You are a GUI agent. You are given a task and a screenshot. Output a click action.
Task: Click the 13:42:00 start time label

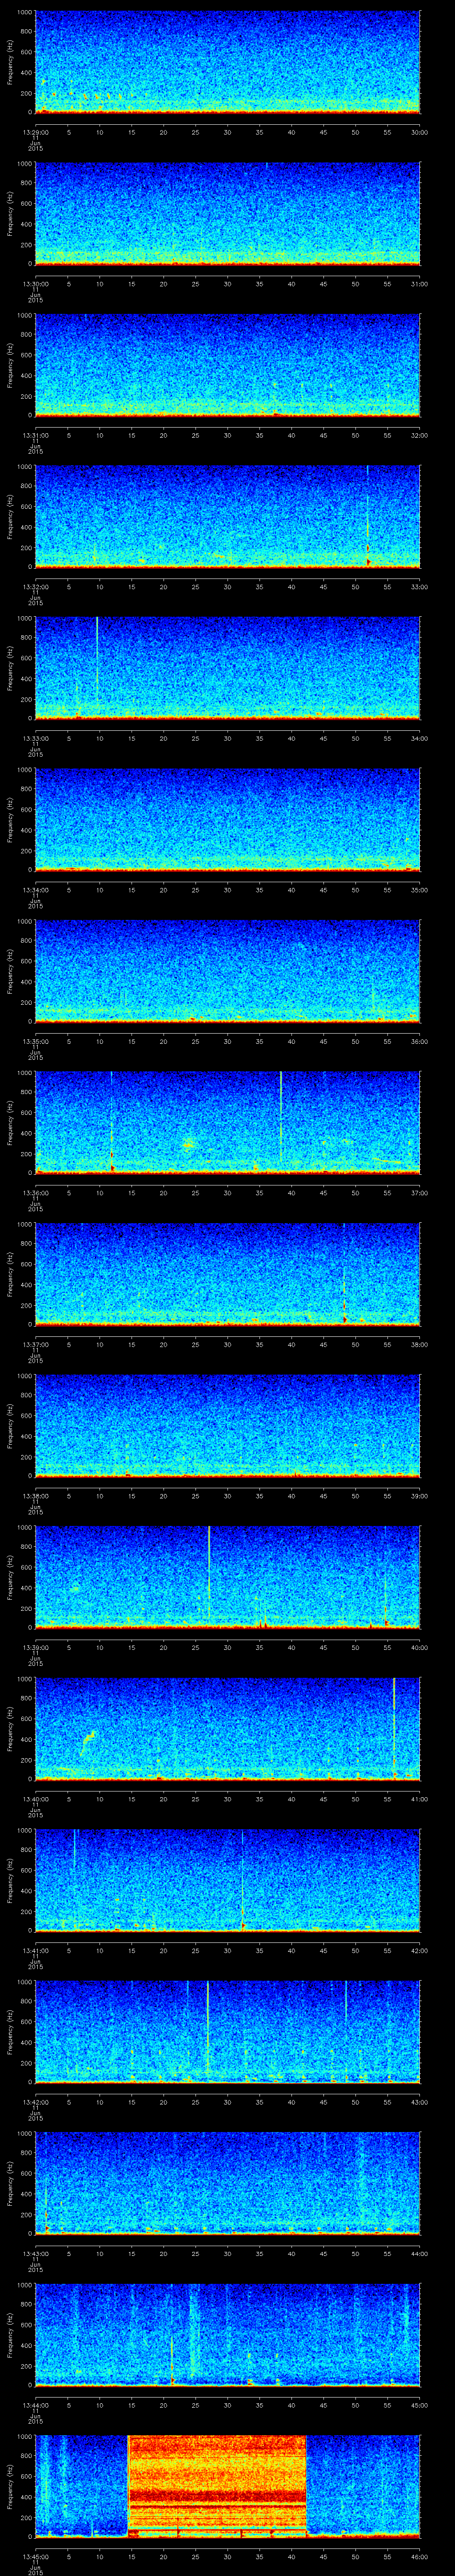tap(35, 2102)
